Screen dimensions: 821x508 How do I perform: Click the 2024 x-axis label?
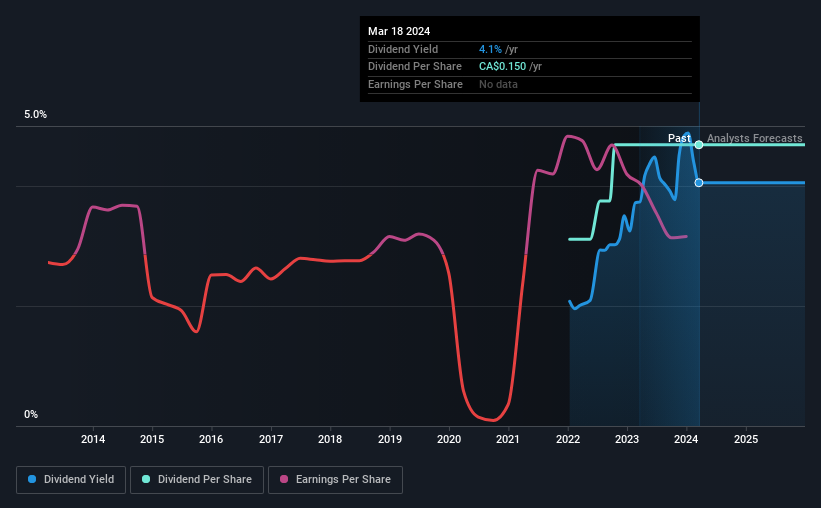pyautogui.click(x=686, y=439)
